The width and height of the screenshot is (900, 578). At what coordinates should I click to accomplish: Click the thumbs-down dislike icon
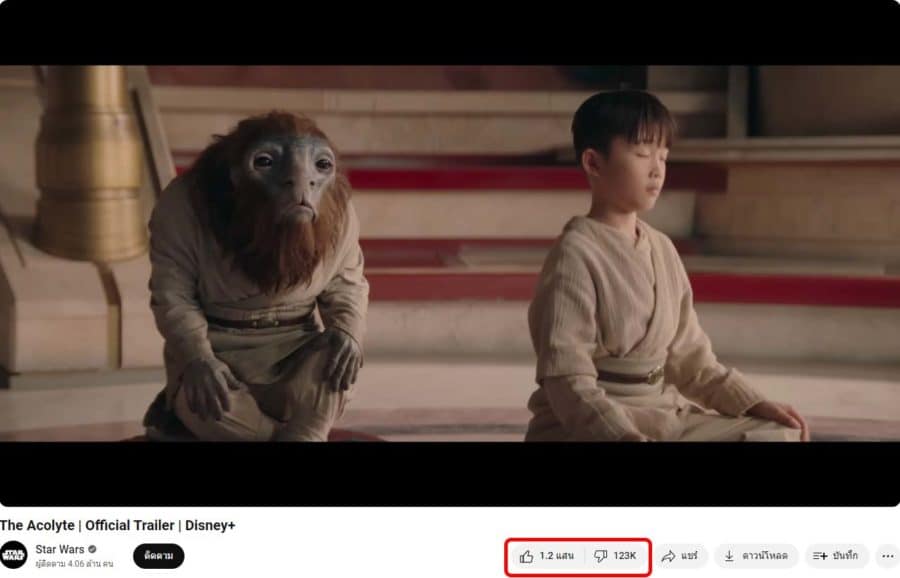[600, 556]
